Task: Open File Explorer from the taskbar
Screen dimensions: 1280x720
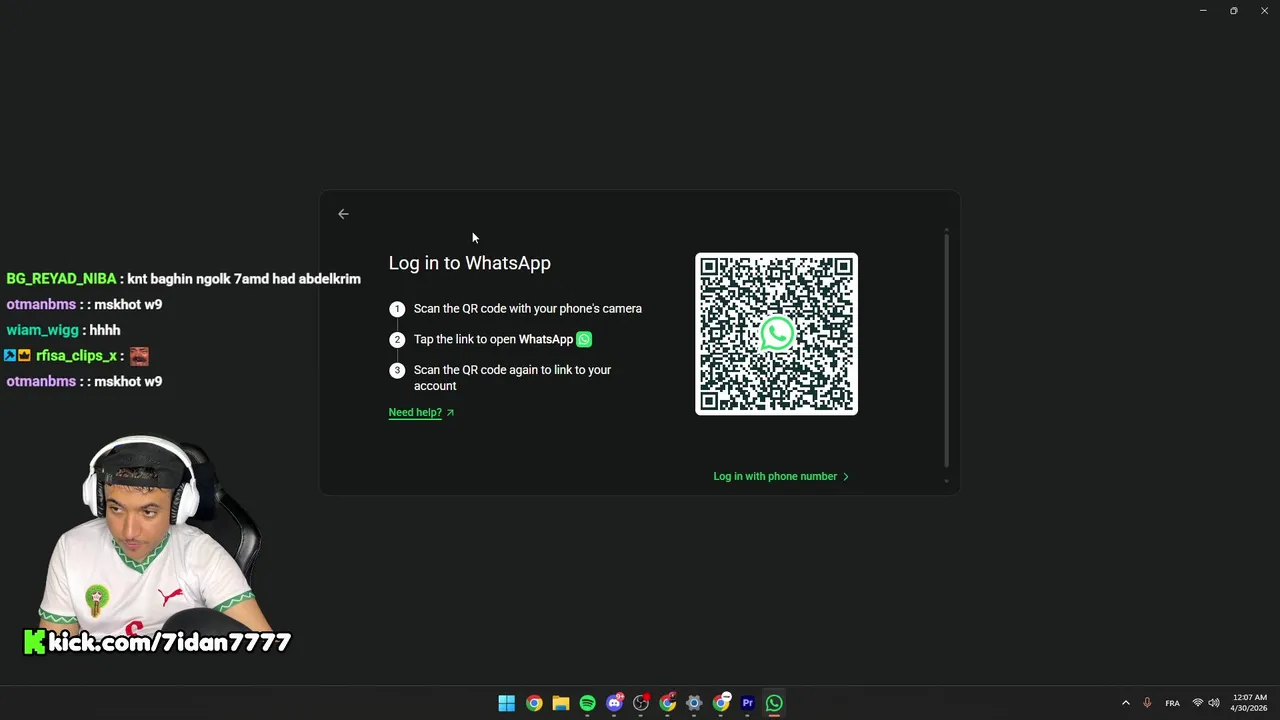Action: click(x=561, y=703)
